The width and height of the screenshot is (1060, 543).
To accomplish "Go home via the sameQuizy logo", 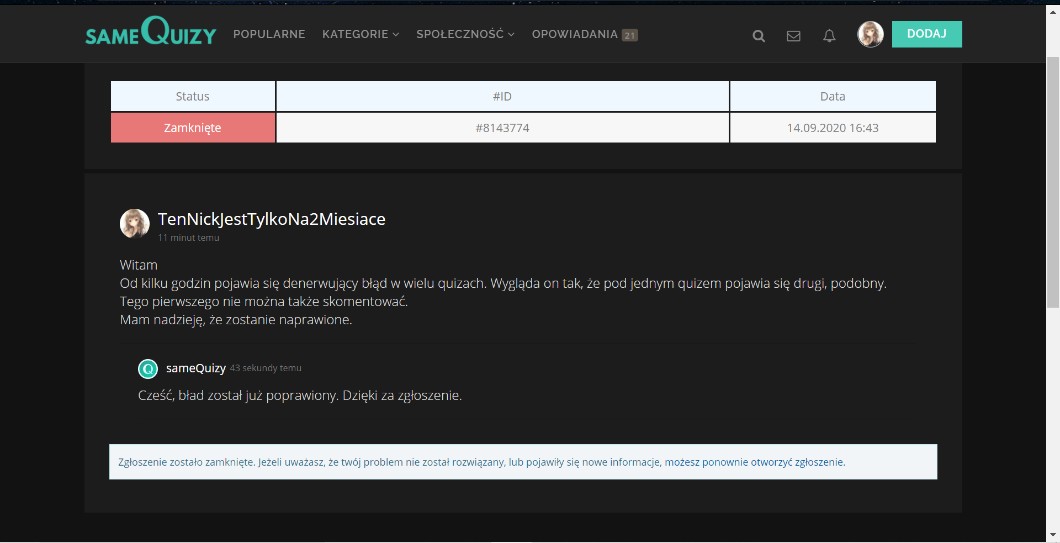I will [150, 35].
